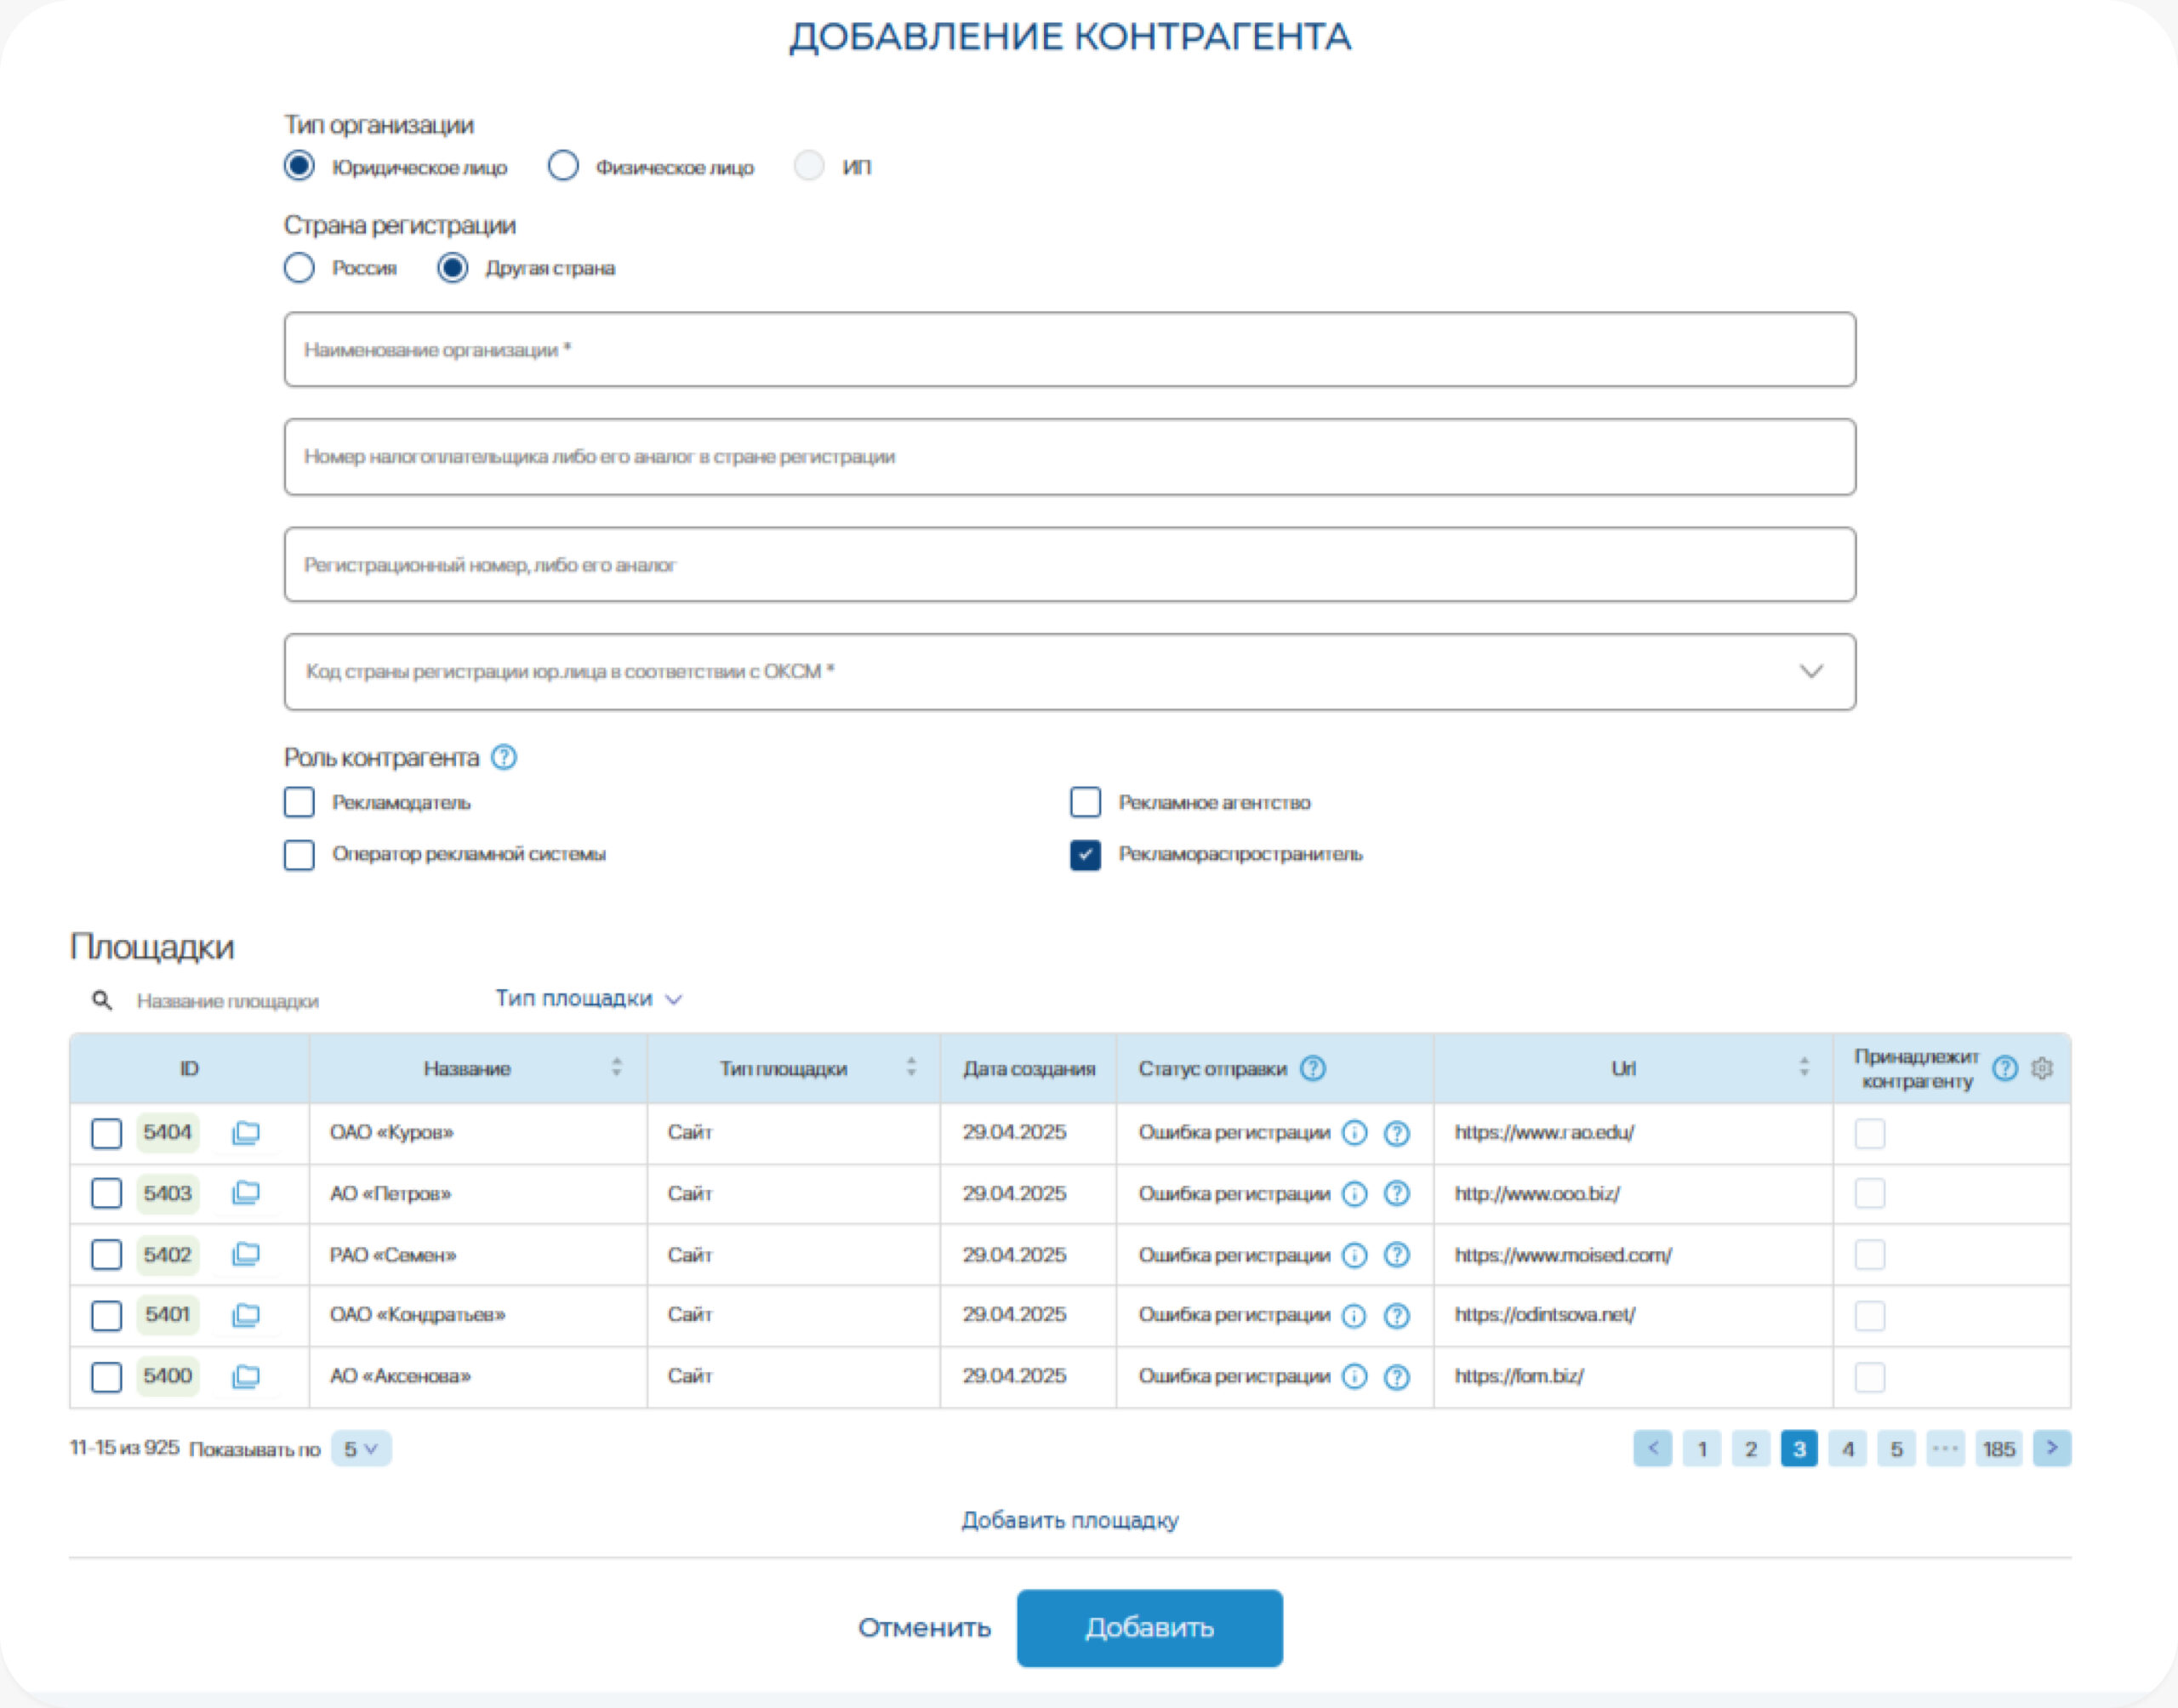
Task: Change Показывать по page size dropdown
Action: (x=360, y=1448)
